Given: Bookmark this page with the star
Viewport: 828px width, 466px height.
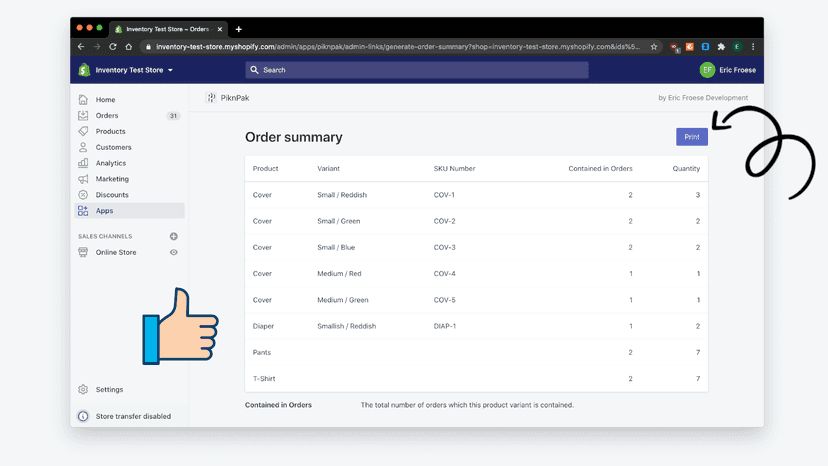Looking at the screenshot, I should 654,46.
